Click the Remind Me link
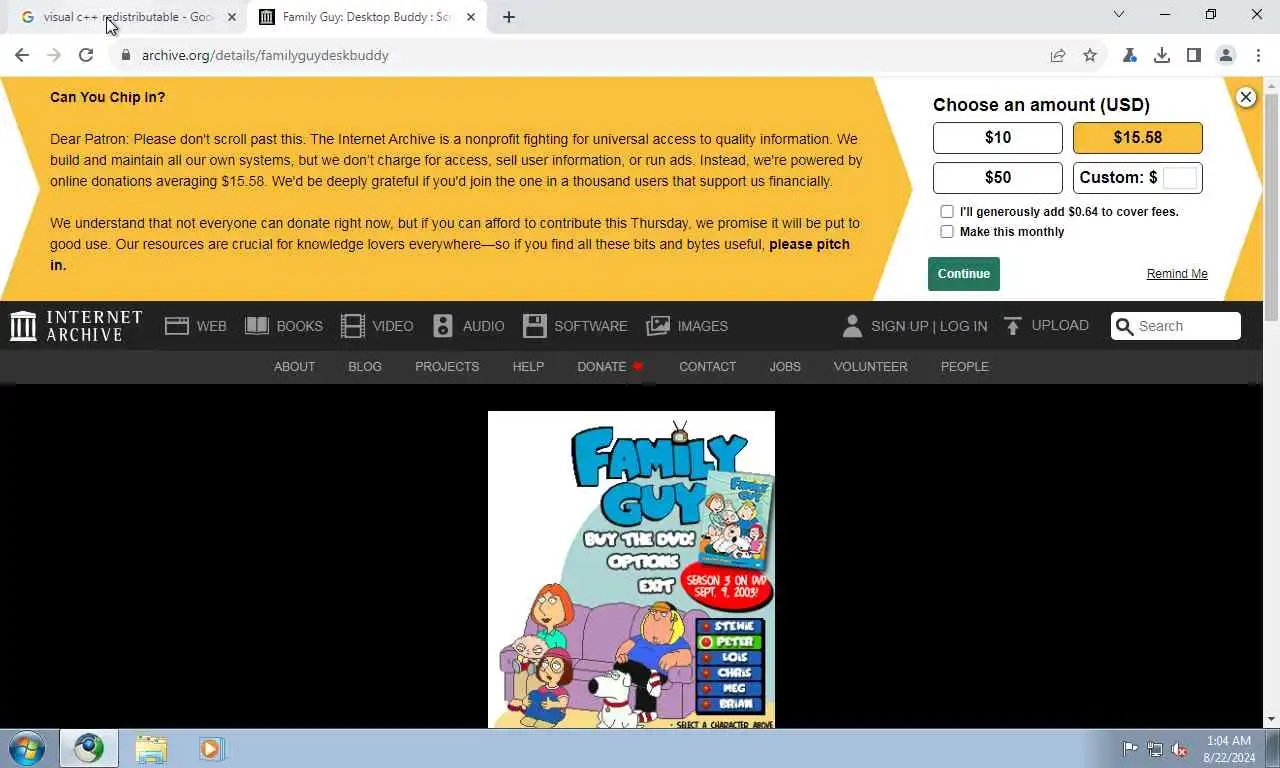This screenshot has height=768, width=1280. pos(1177,274)
